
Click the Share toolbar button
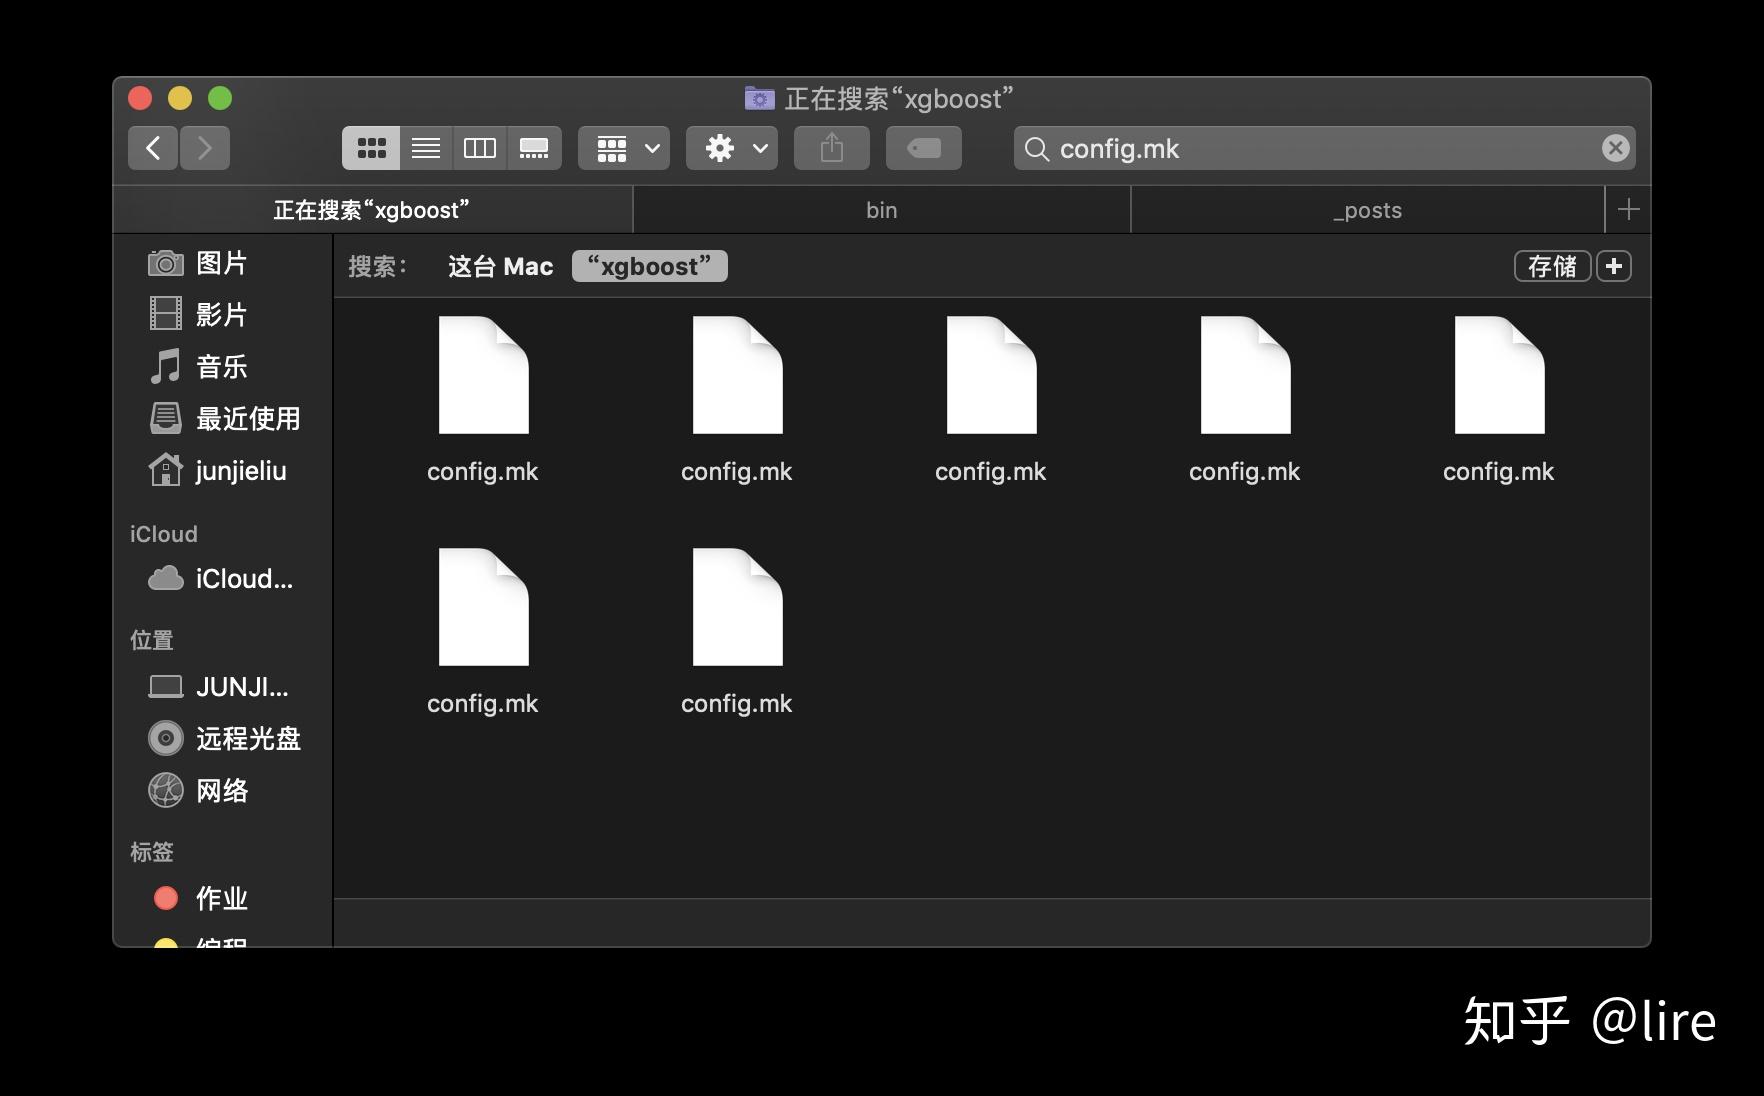click(x=832, y=148)
